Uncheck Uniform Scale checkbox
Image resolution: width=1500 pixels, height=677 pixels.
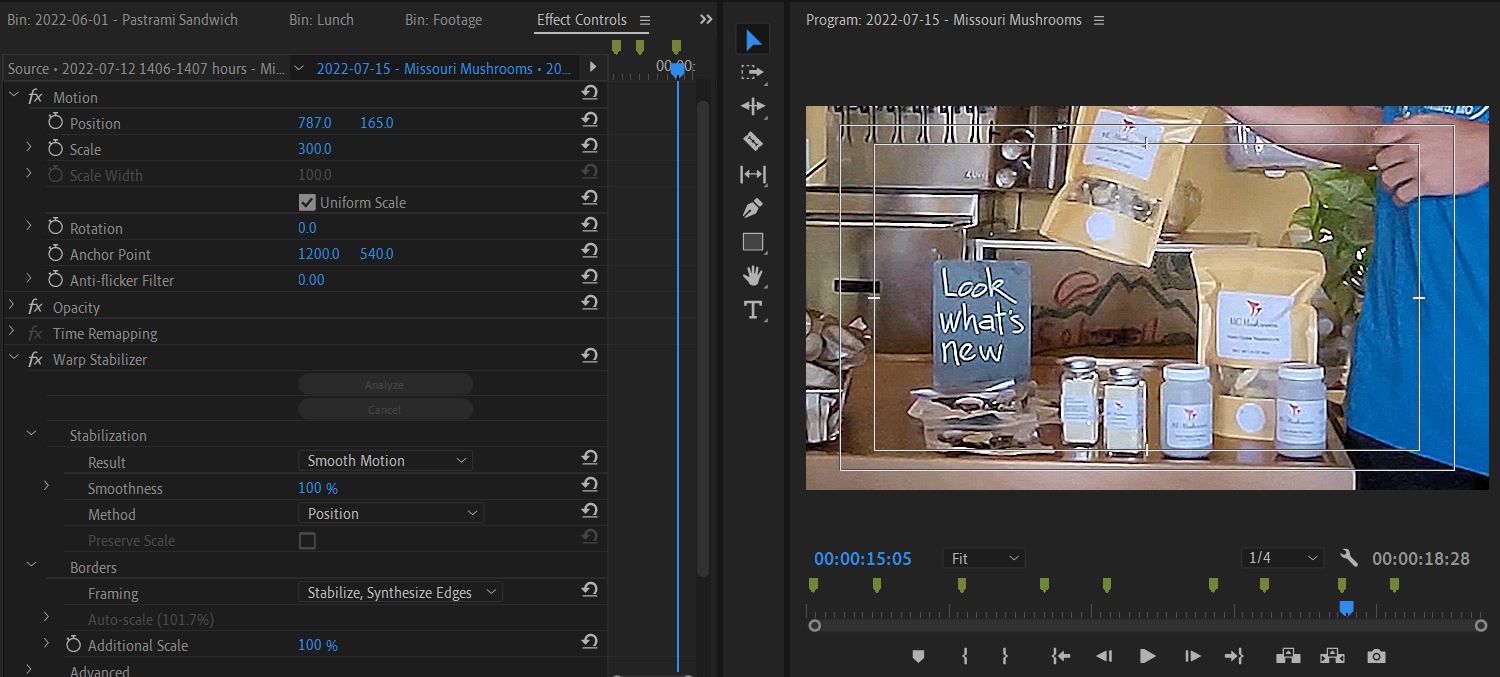click(x=307, y=202)
